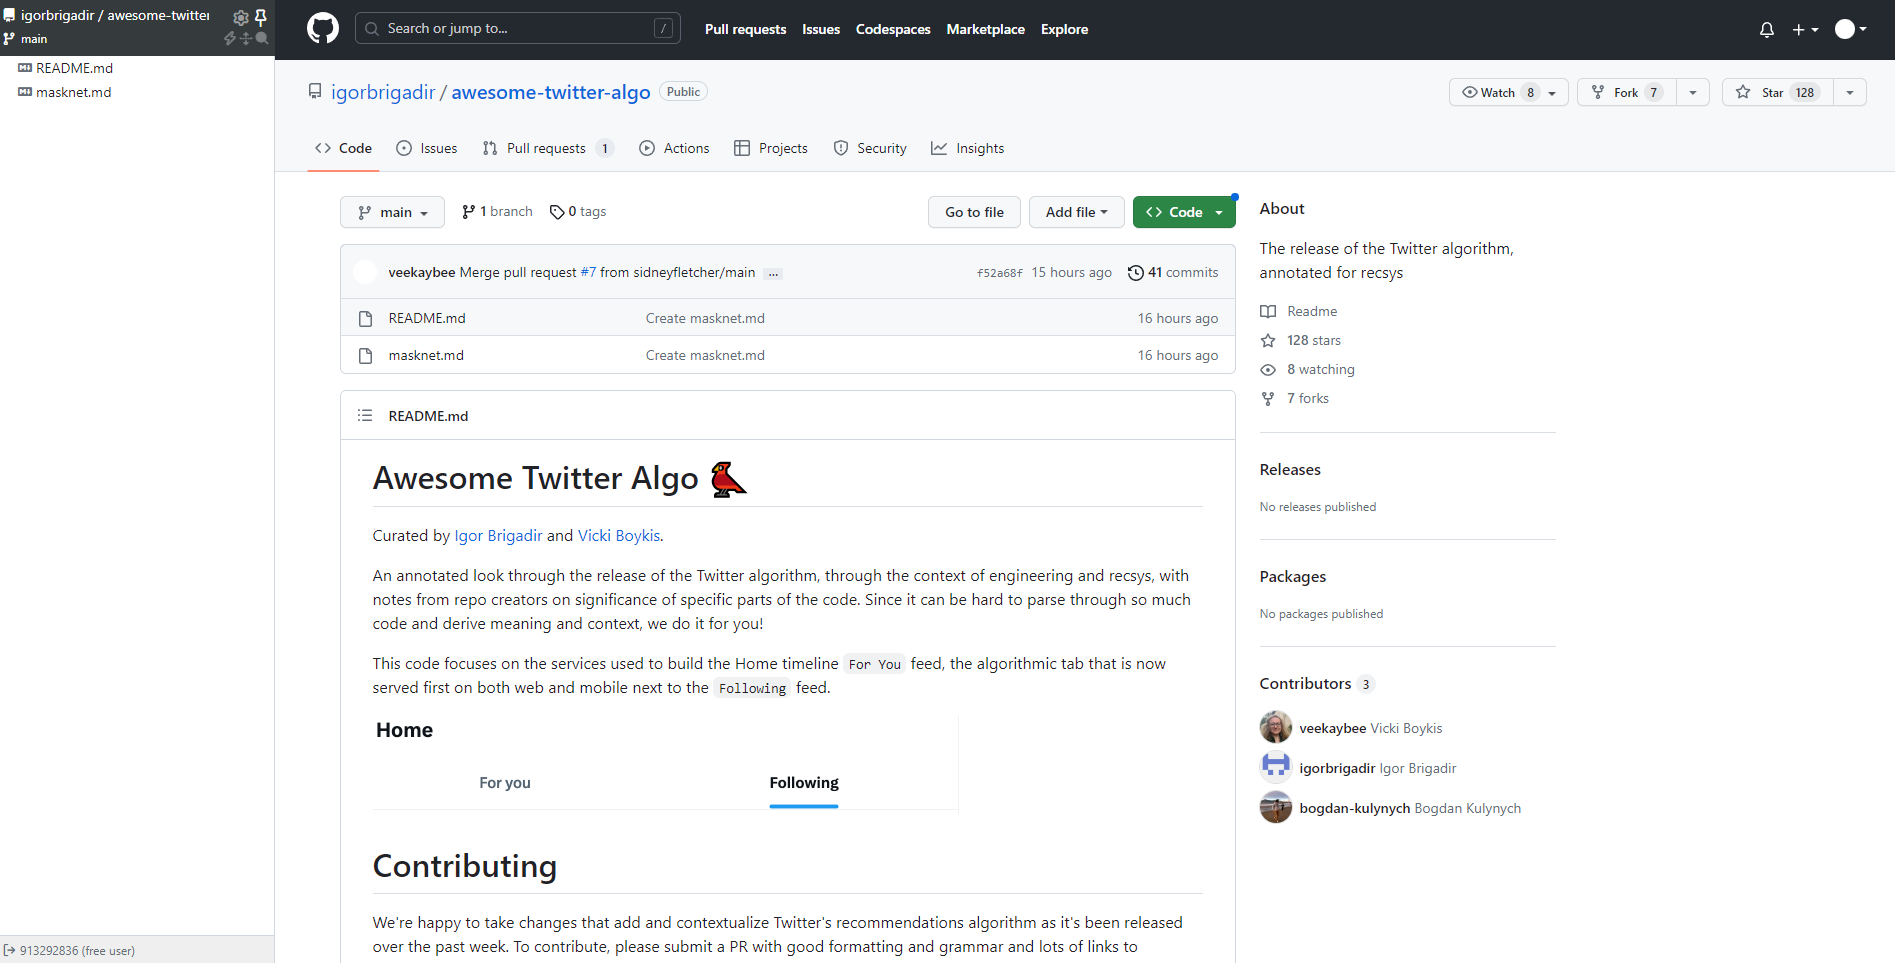Switch to the repository Issues tab

click(427, 148)
